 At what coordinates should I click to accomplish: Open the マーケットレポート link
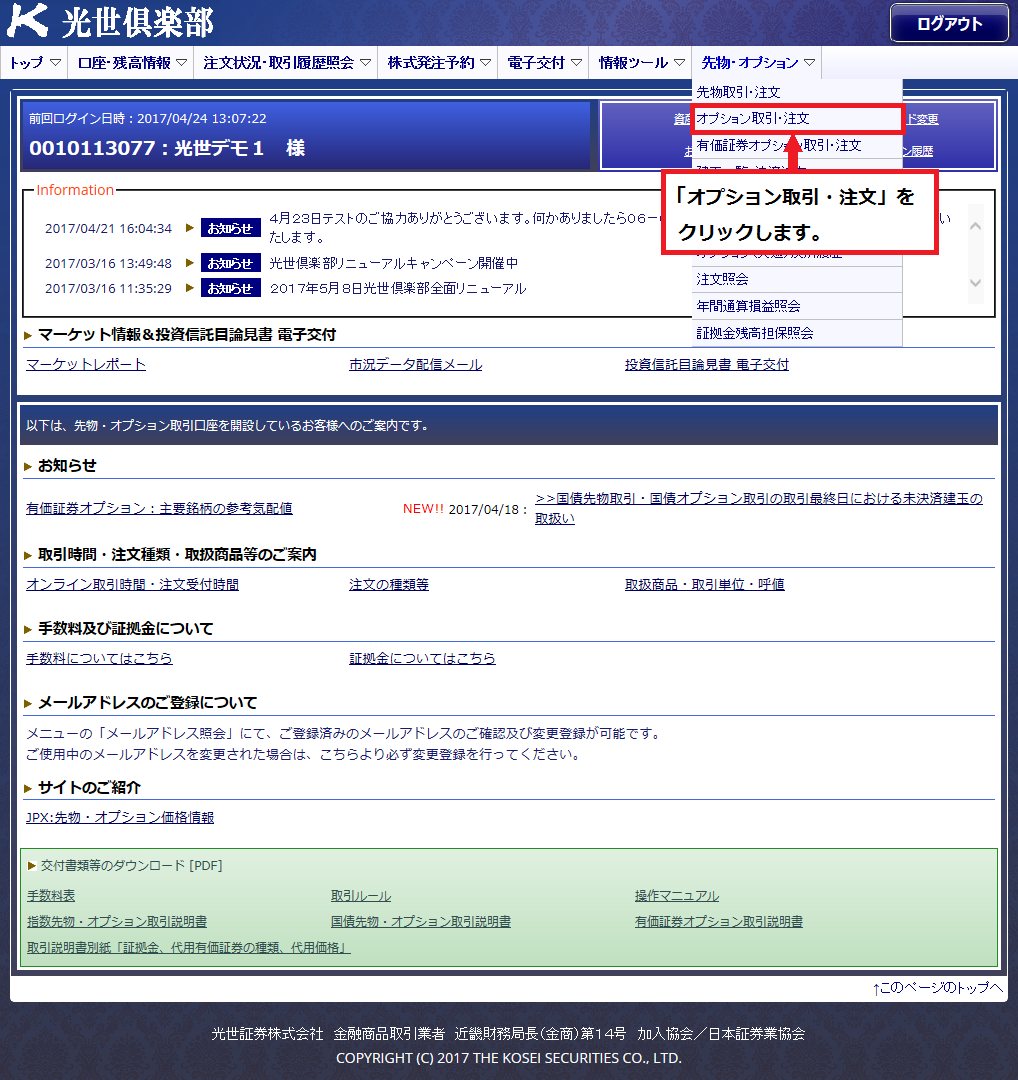point(86,364)
